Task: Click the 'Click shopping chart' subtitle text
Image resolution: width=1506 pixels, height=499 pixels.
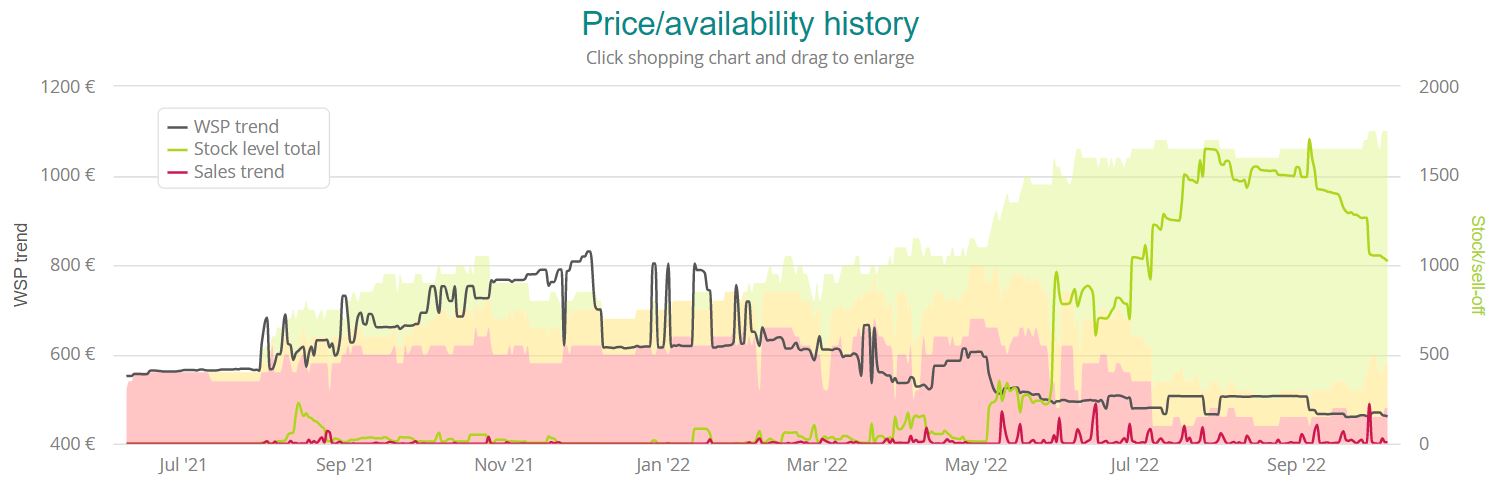Action: point(750,57)
